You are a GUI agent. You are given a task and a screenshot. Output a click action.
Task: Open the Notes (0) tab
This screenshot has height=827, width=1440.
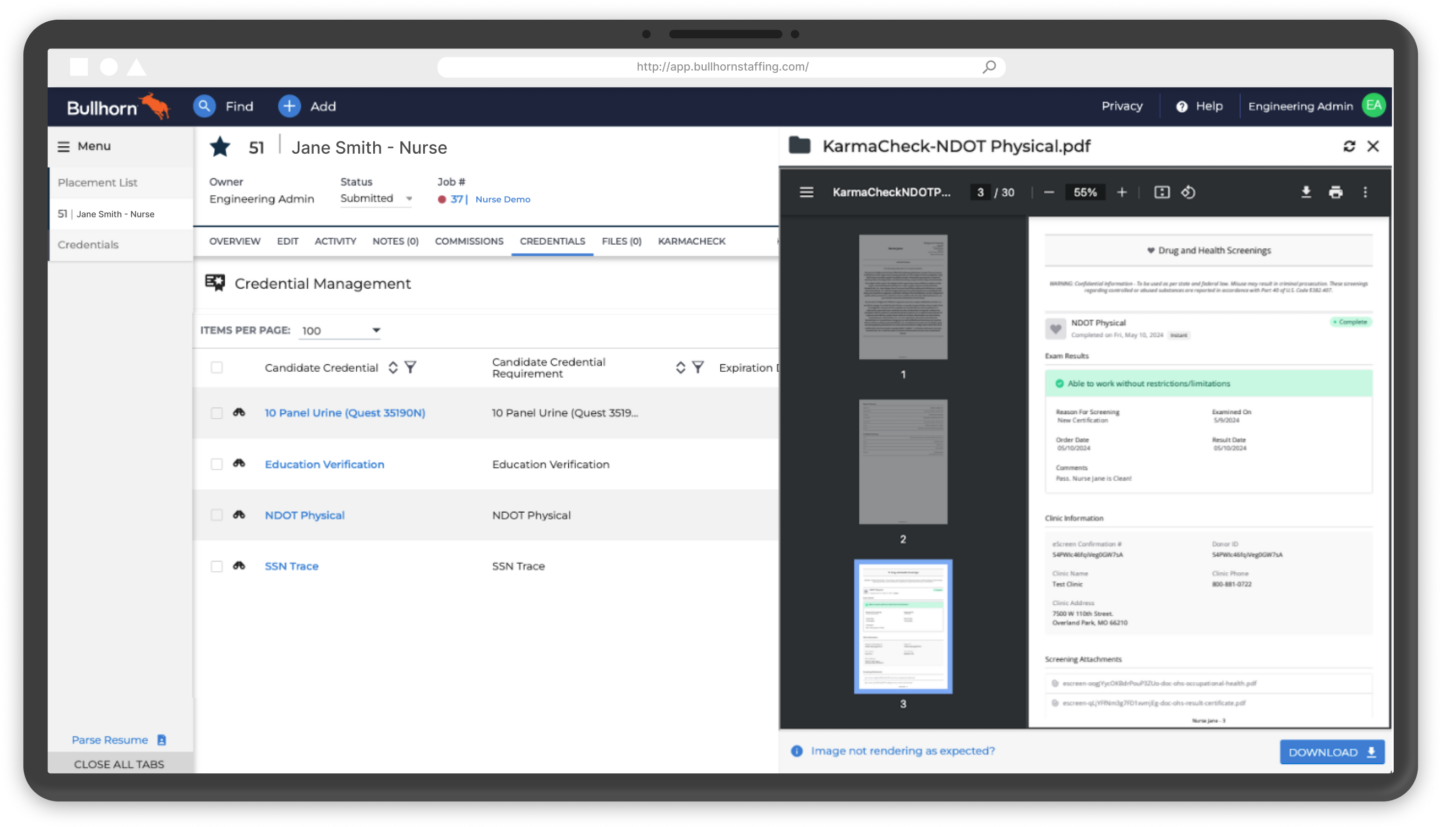(x=396, y=241)
